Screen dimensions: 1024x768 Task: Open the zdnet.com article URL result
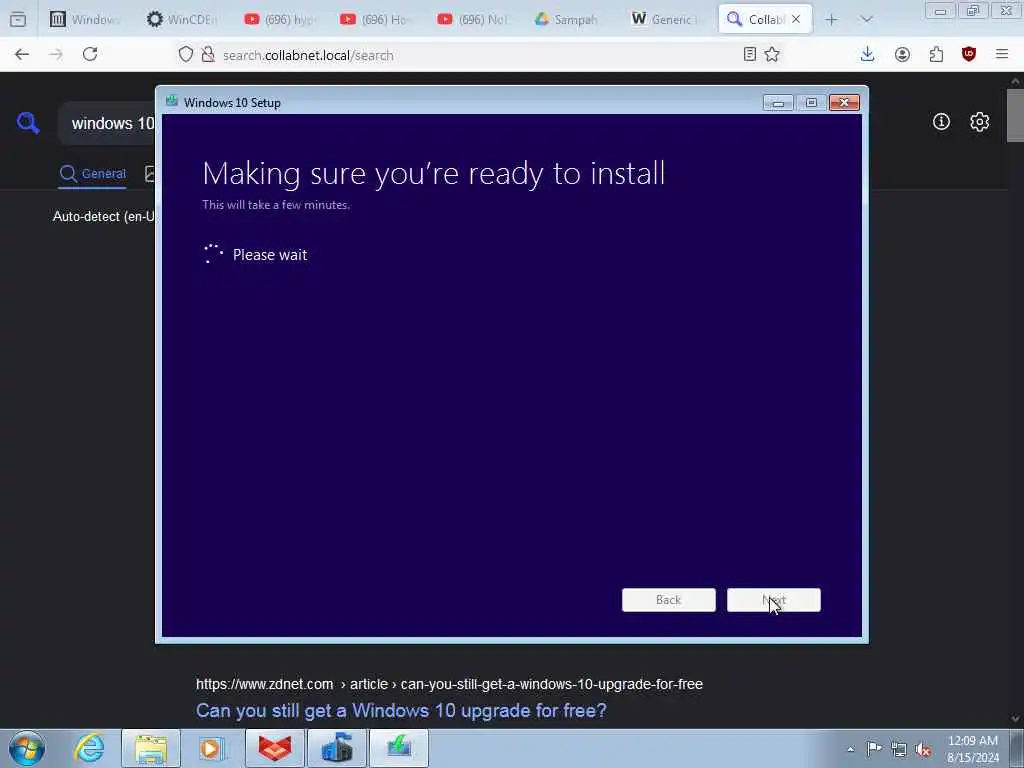449,684
